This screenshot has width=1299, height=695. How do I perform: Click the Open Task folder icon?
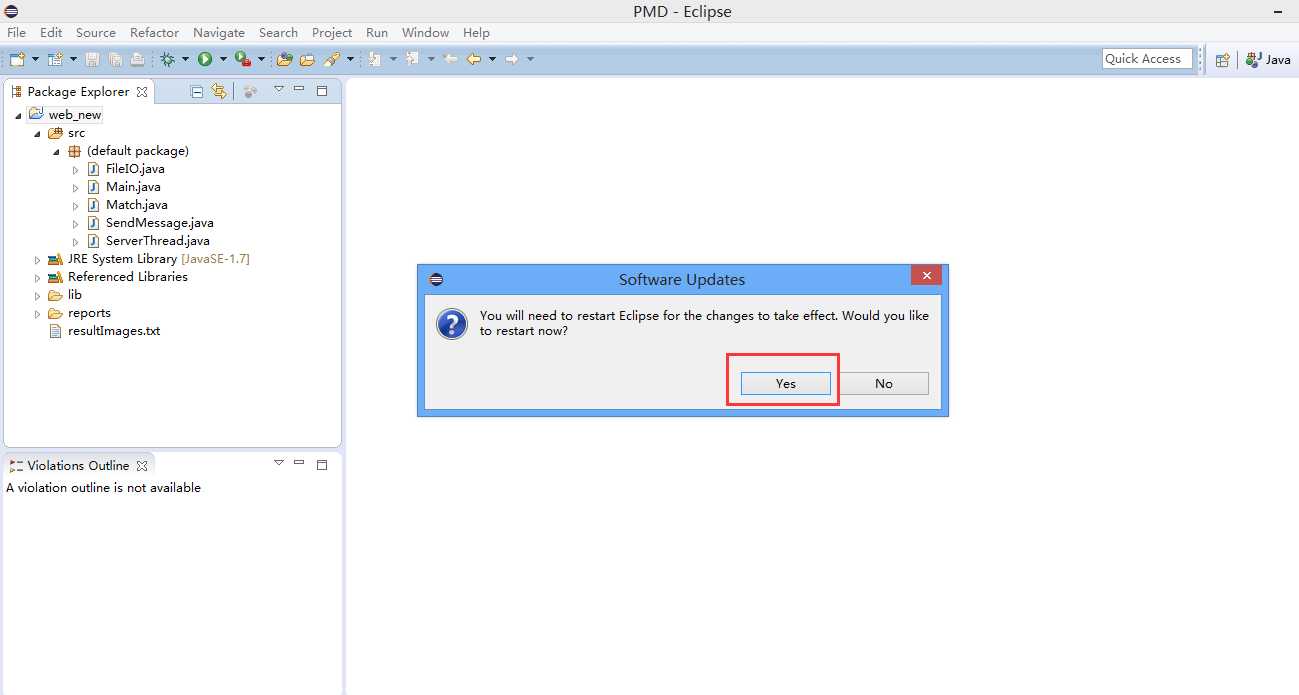pos(308,59)
